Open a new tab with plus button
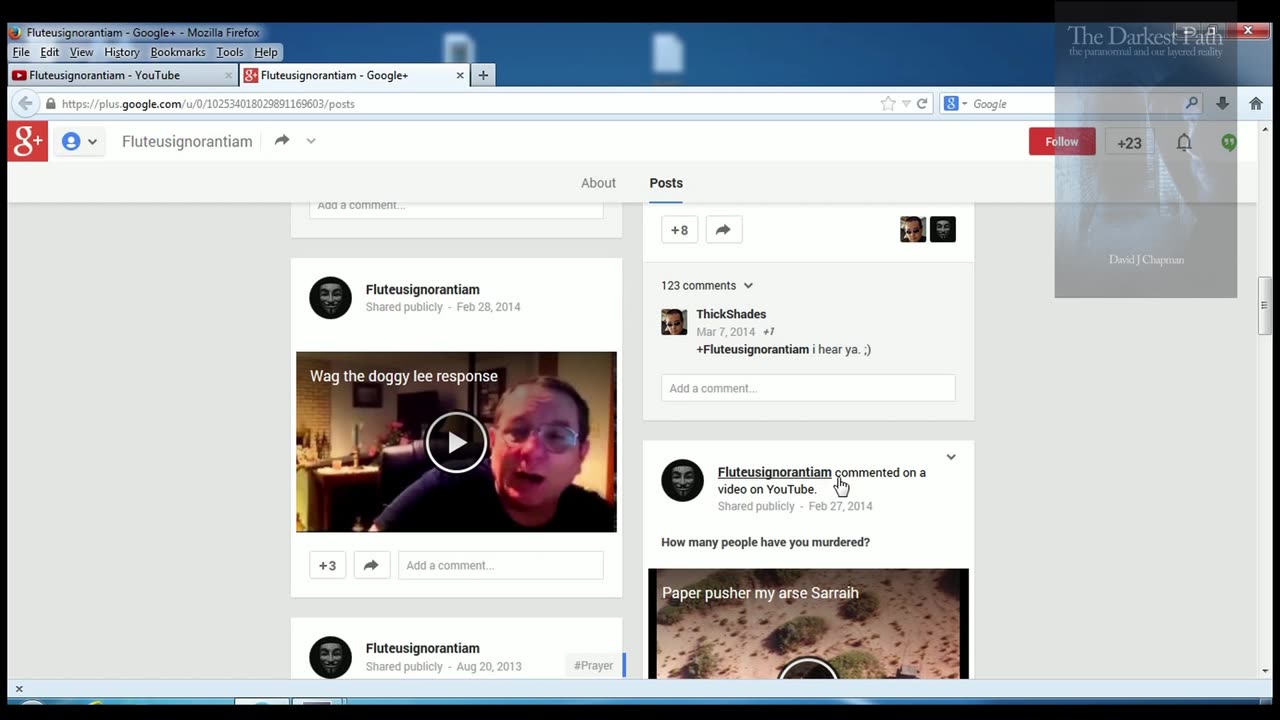Image resolution: width=1280 pixels, height=720 pixels. click(x=483, y=75)
